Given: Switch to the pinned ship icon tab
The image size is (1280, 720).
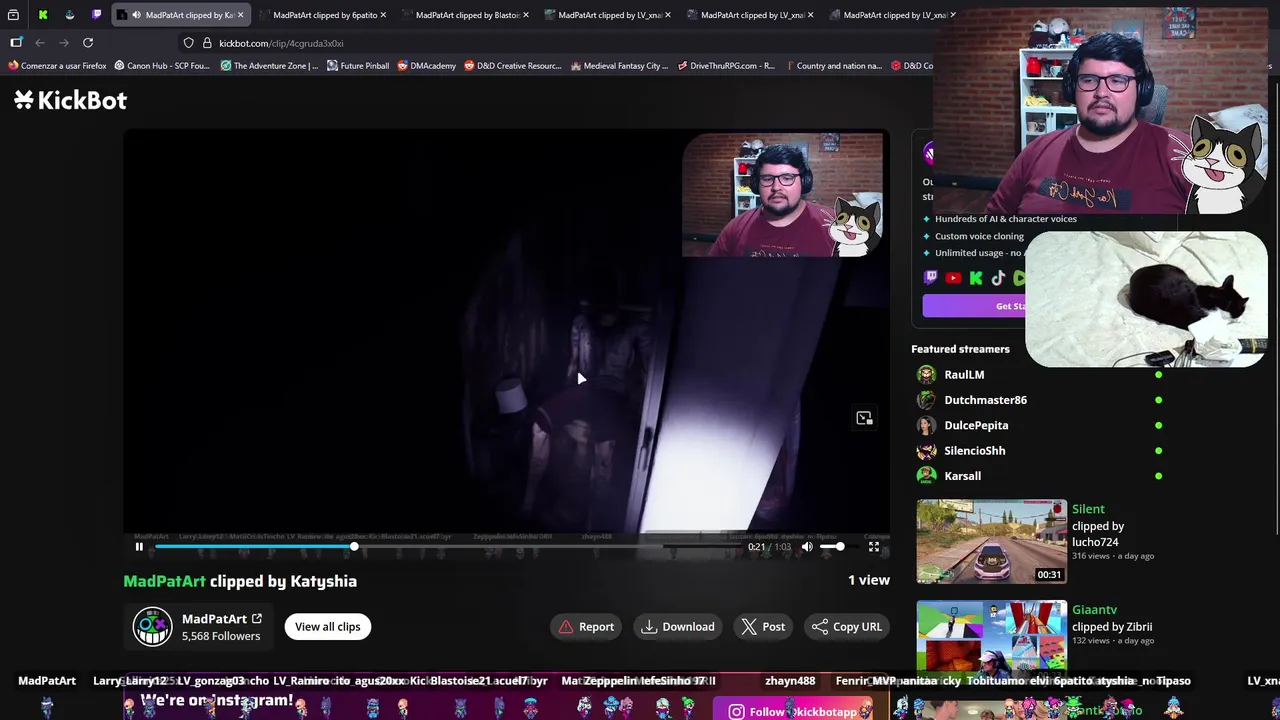Looking at the screenshot, I should 70,15.
